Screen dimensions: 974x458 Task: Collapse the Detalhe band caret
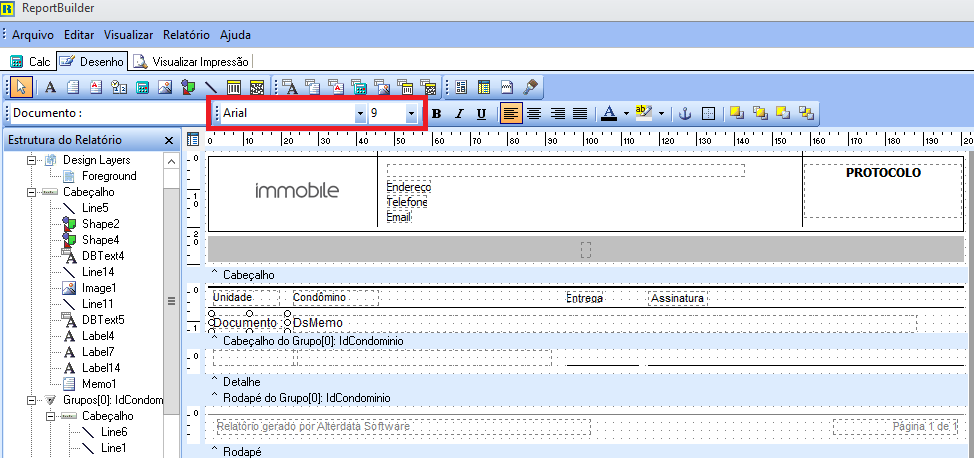[215, 381]
